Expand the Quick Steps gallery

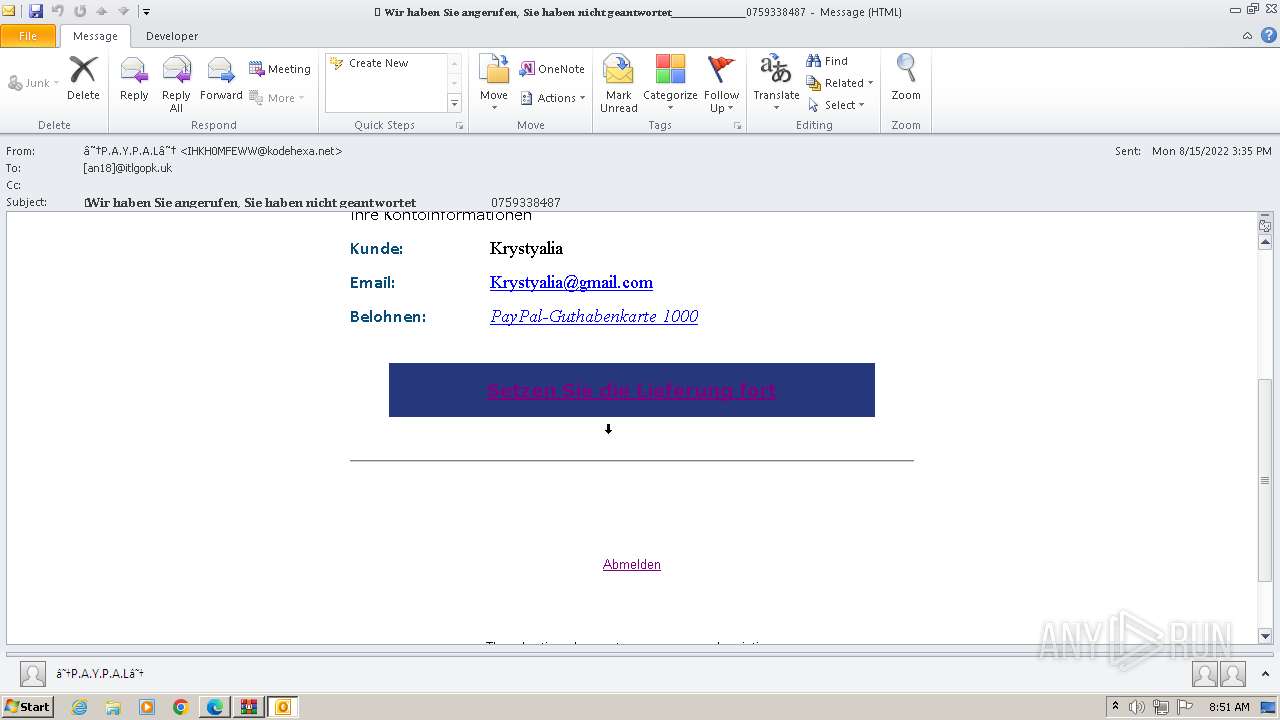[454, 104]
